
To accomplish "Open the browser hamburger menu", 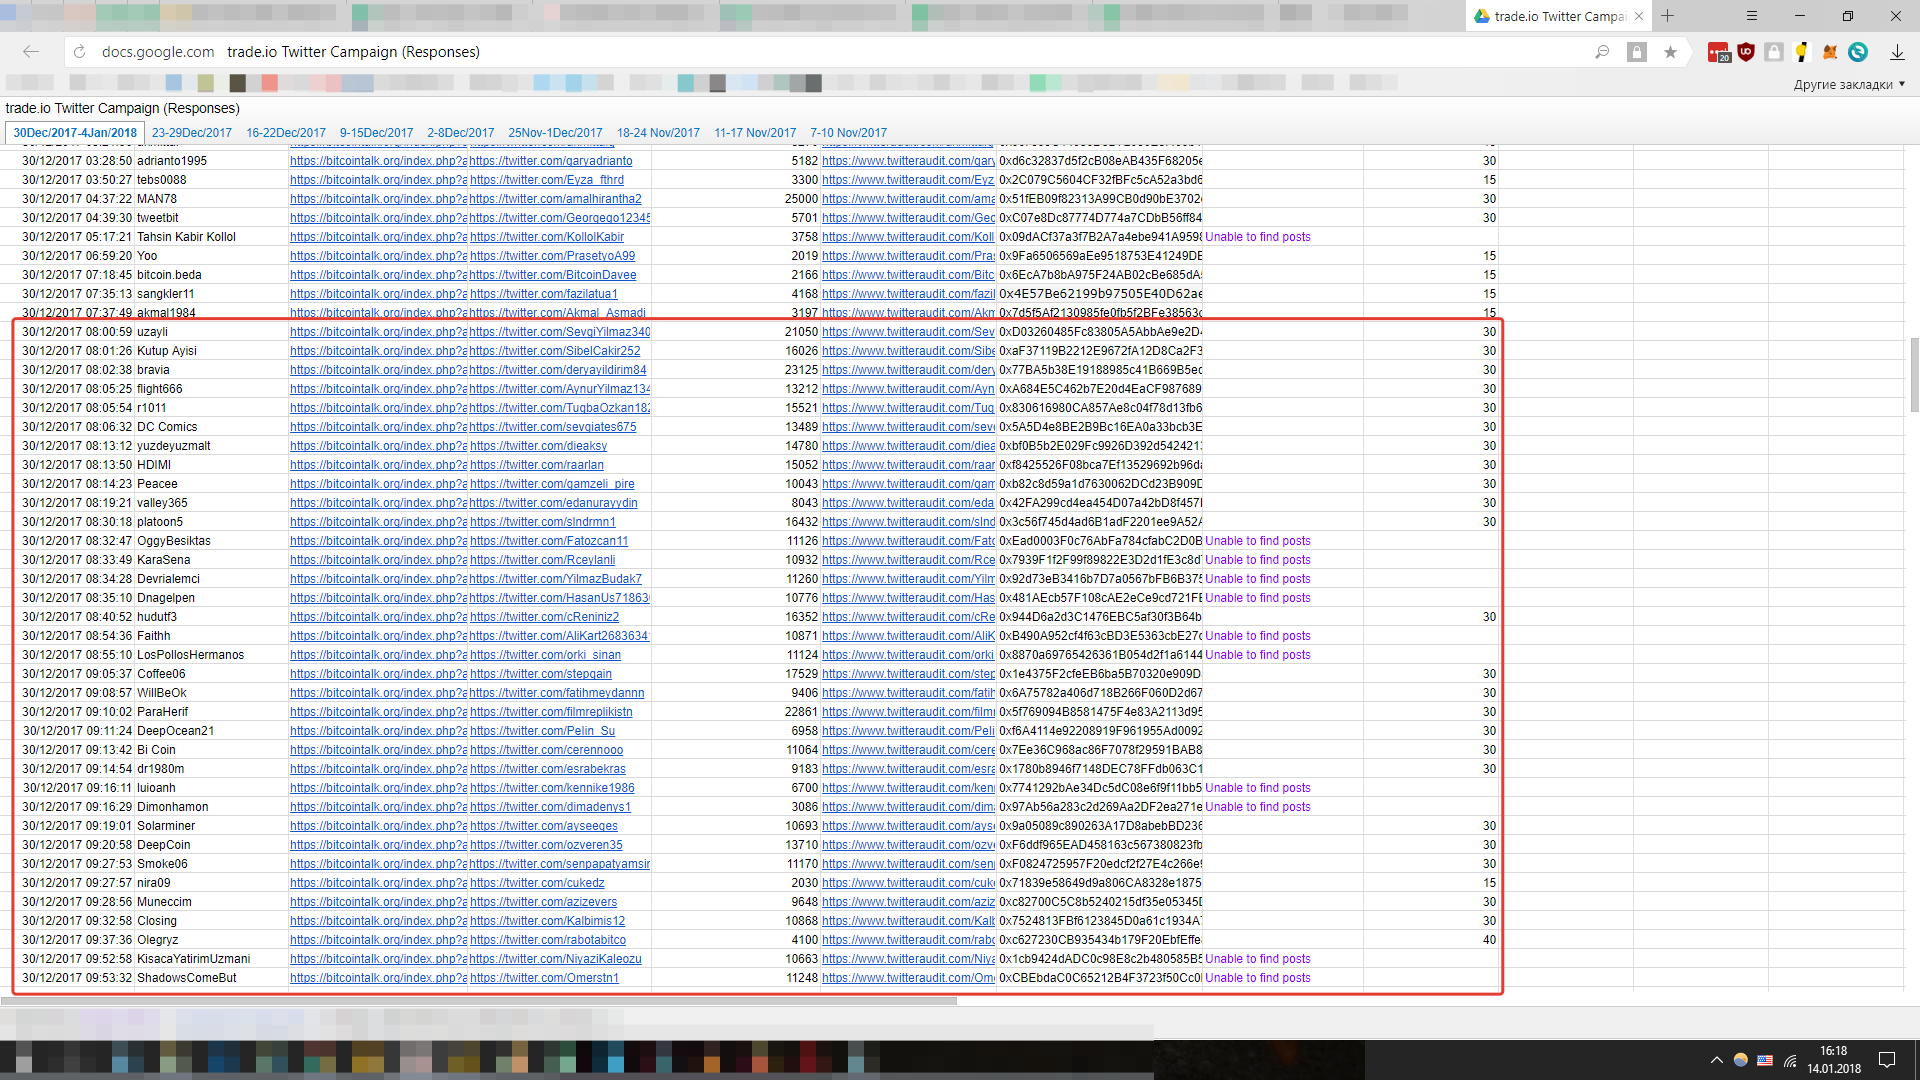I will pyautogui.click(x=1752, y=16).
